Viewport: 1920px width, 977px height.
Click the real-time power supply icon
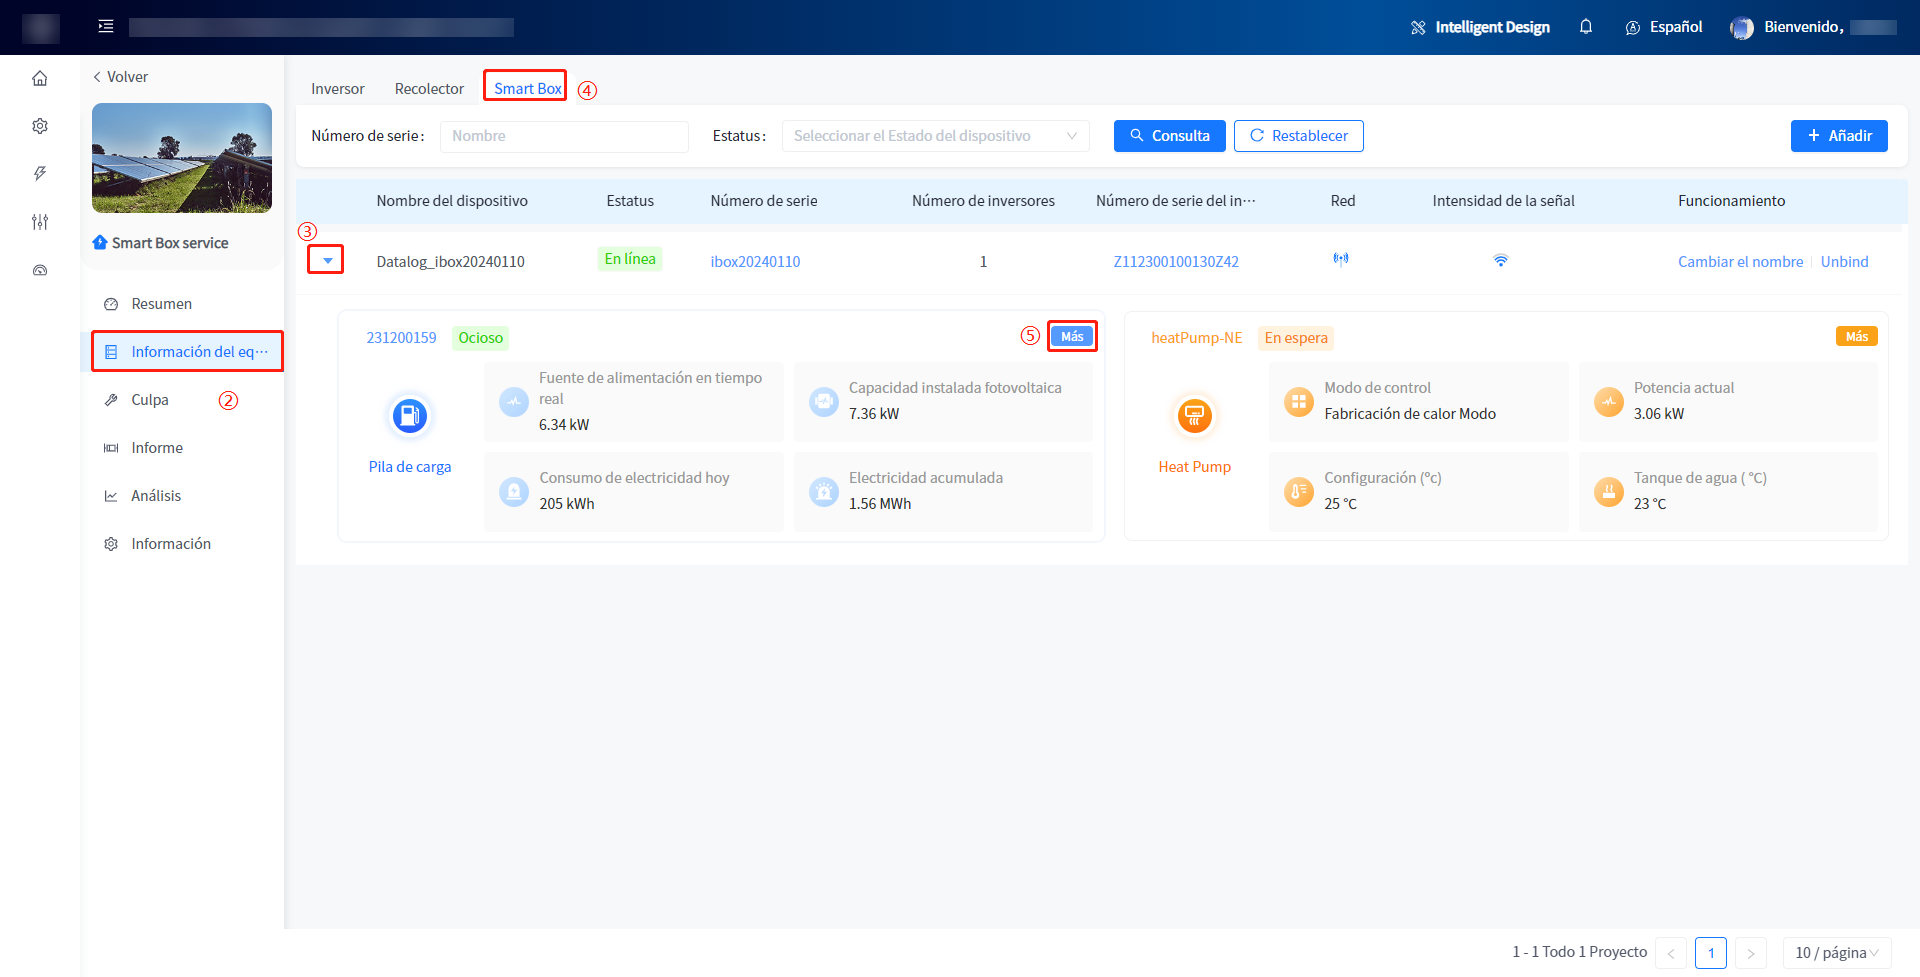[514, 402]
